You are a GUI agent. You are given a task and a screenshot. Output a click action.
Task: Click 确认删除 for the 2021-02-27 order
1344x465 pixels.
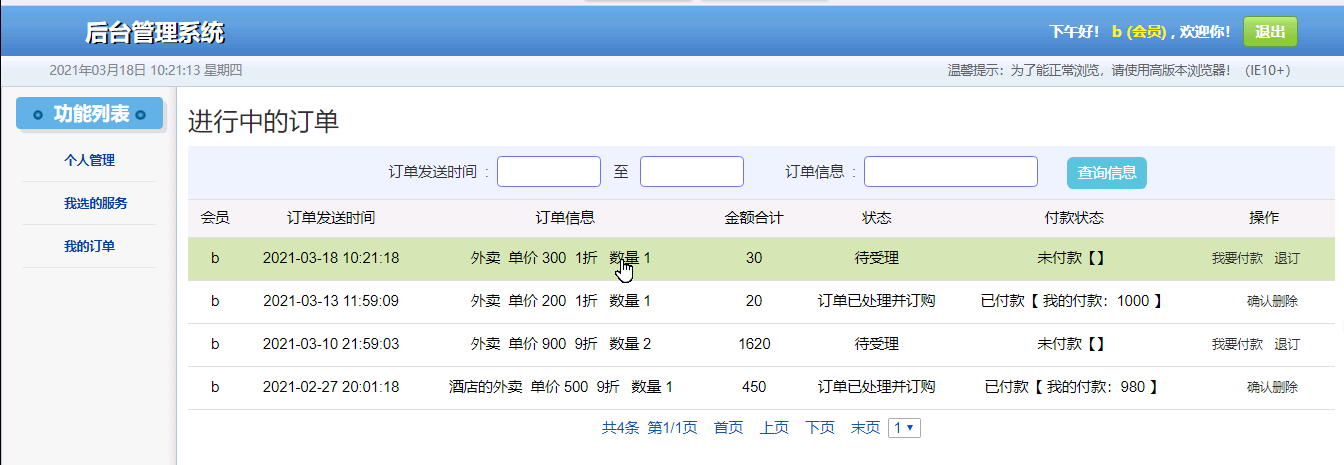coord(1272,387)
